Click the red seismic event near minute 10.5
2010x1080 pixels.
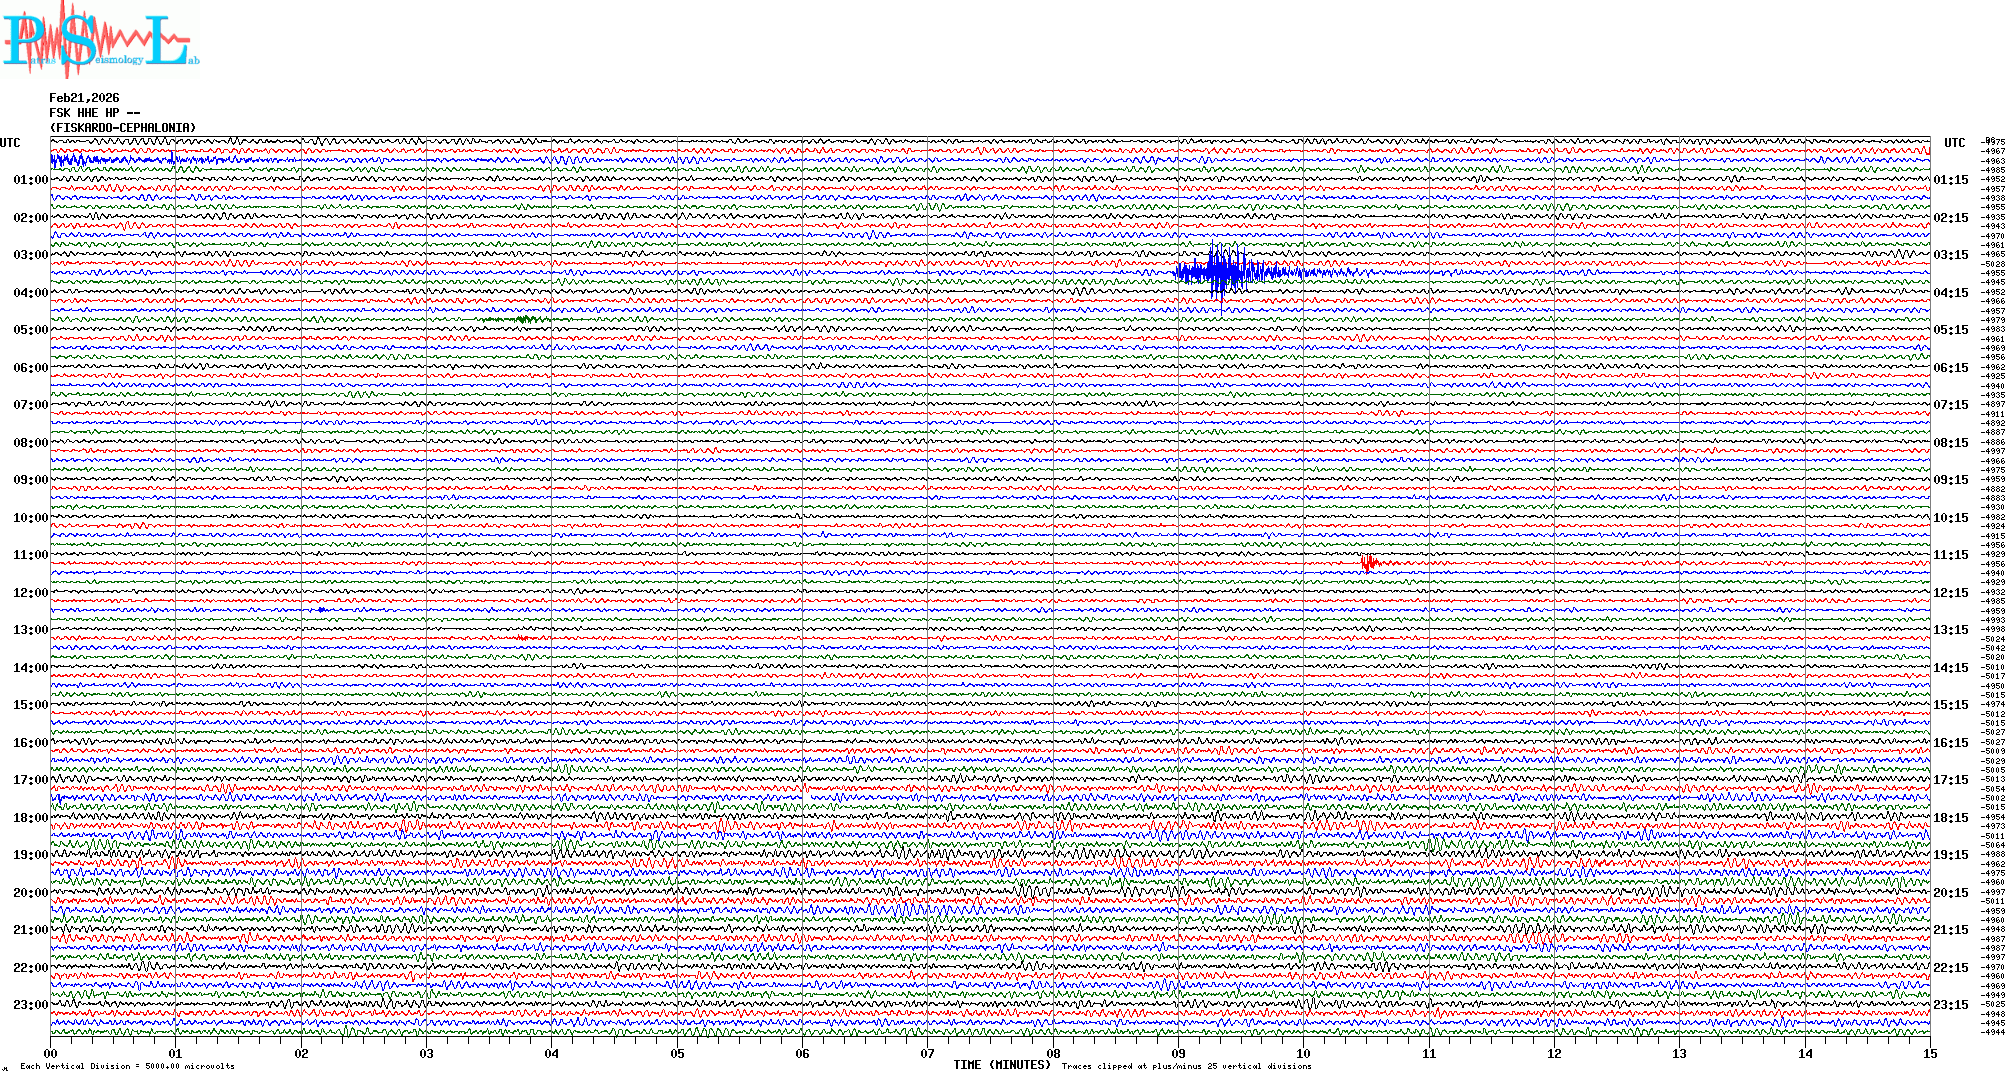coord(1369,564)
